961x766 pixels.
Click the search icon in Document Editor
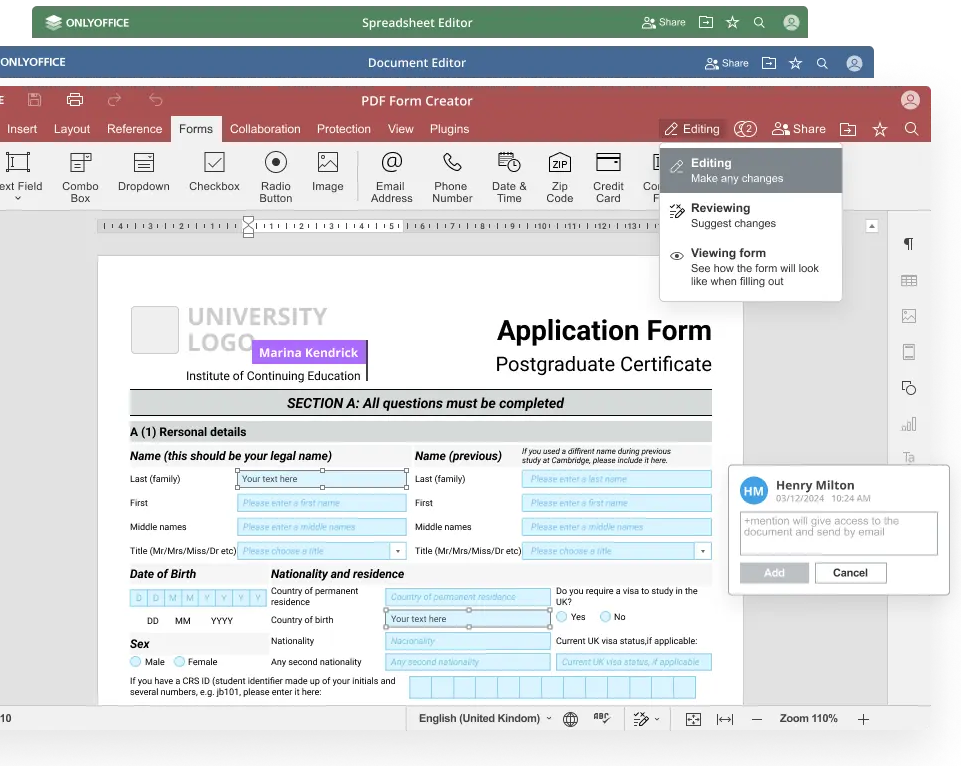pyautogui.click(x=822, y=63)
